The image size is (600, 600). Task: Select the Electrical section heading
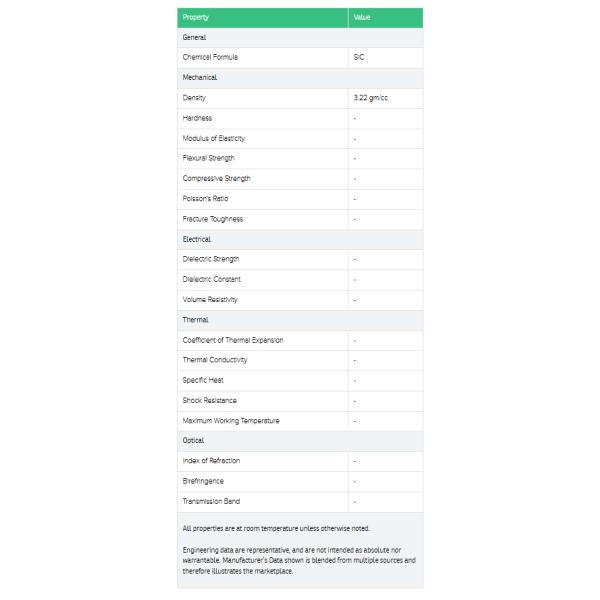(x=197, y=239)
